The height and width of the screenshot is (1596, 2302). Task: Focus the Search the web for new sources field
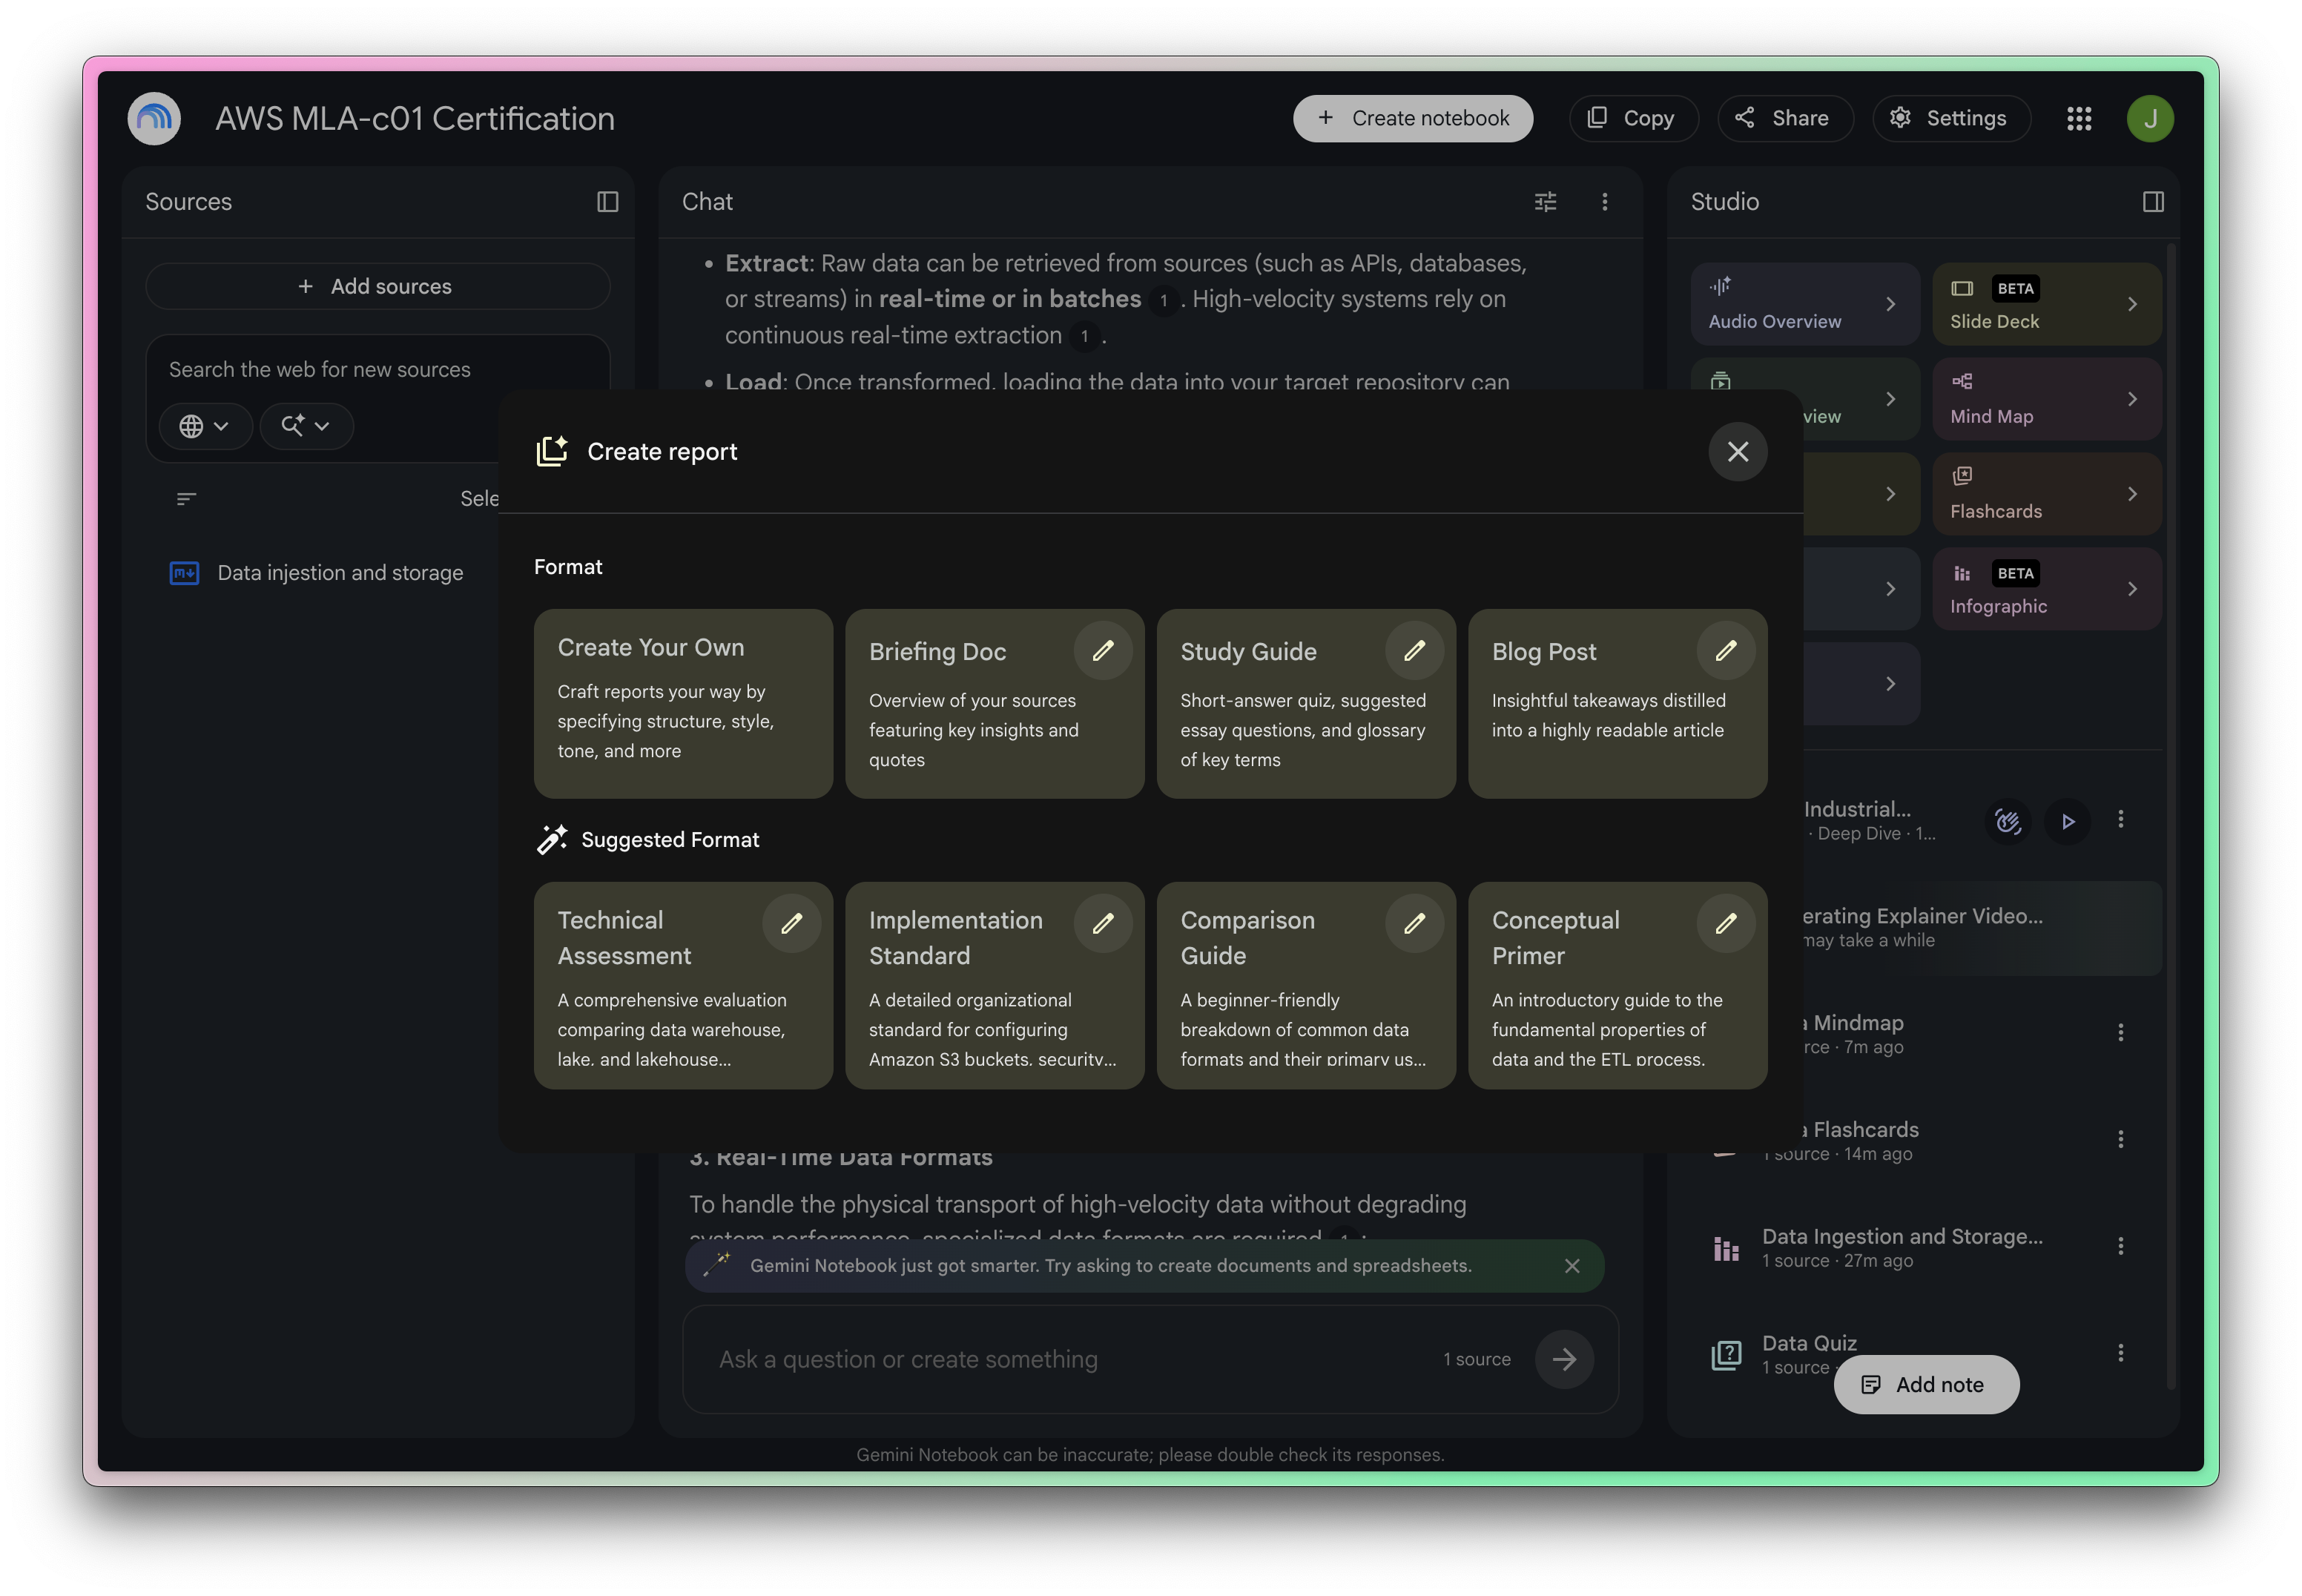point(377,370)
